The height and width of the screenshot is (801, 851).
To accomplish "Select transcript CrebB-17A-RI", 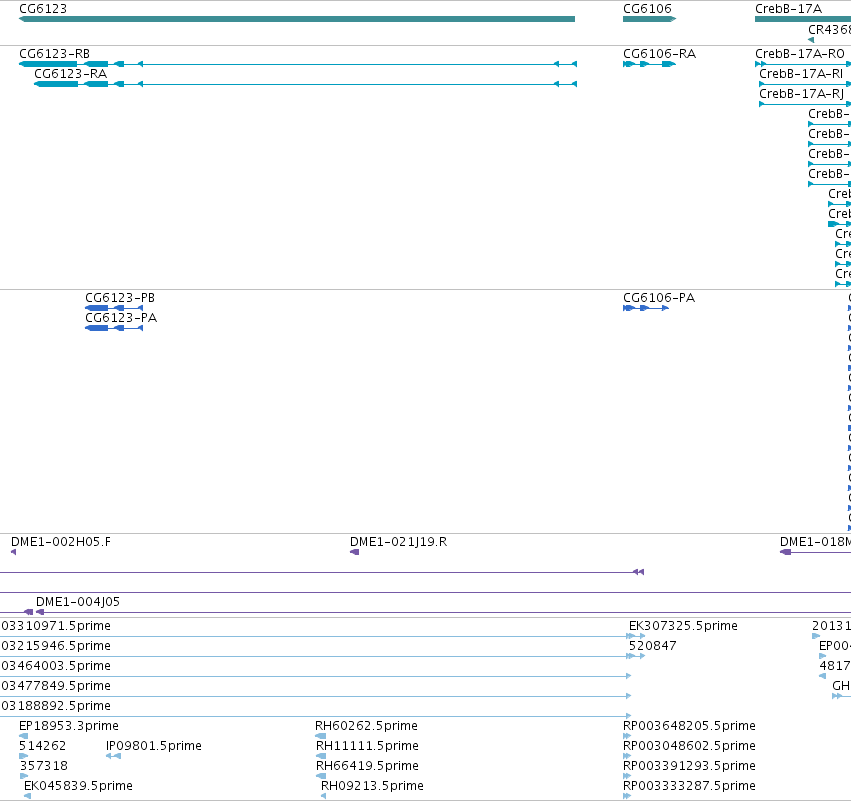I will click(801, 74).
